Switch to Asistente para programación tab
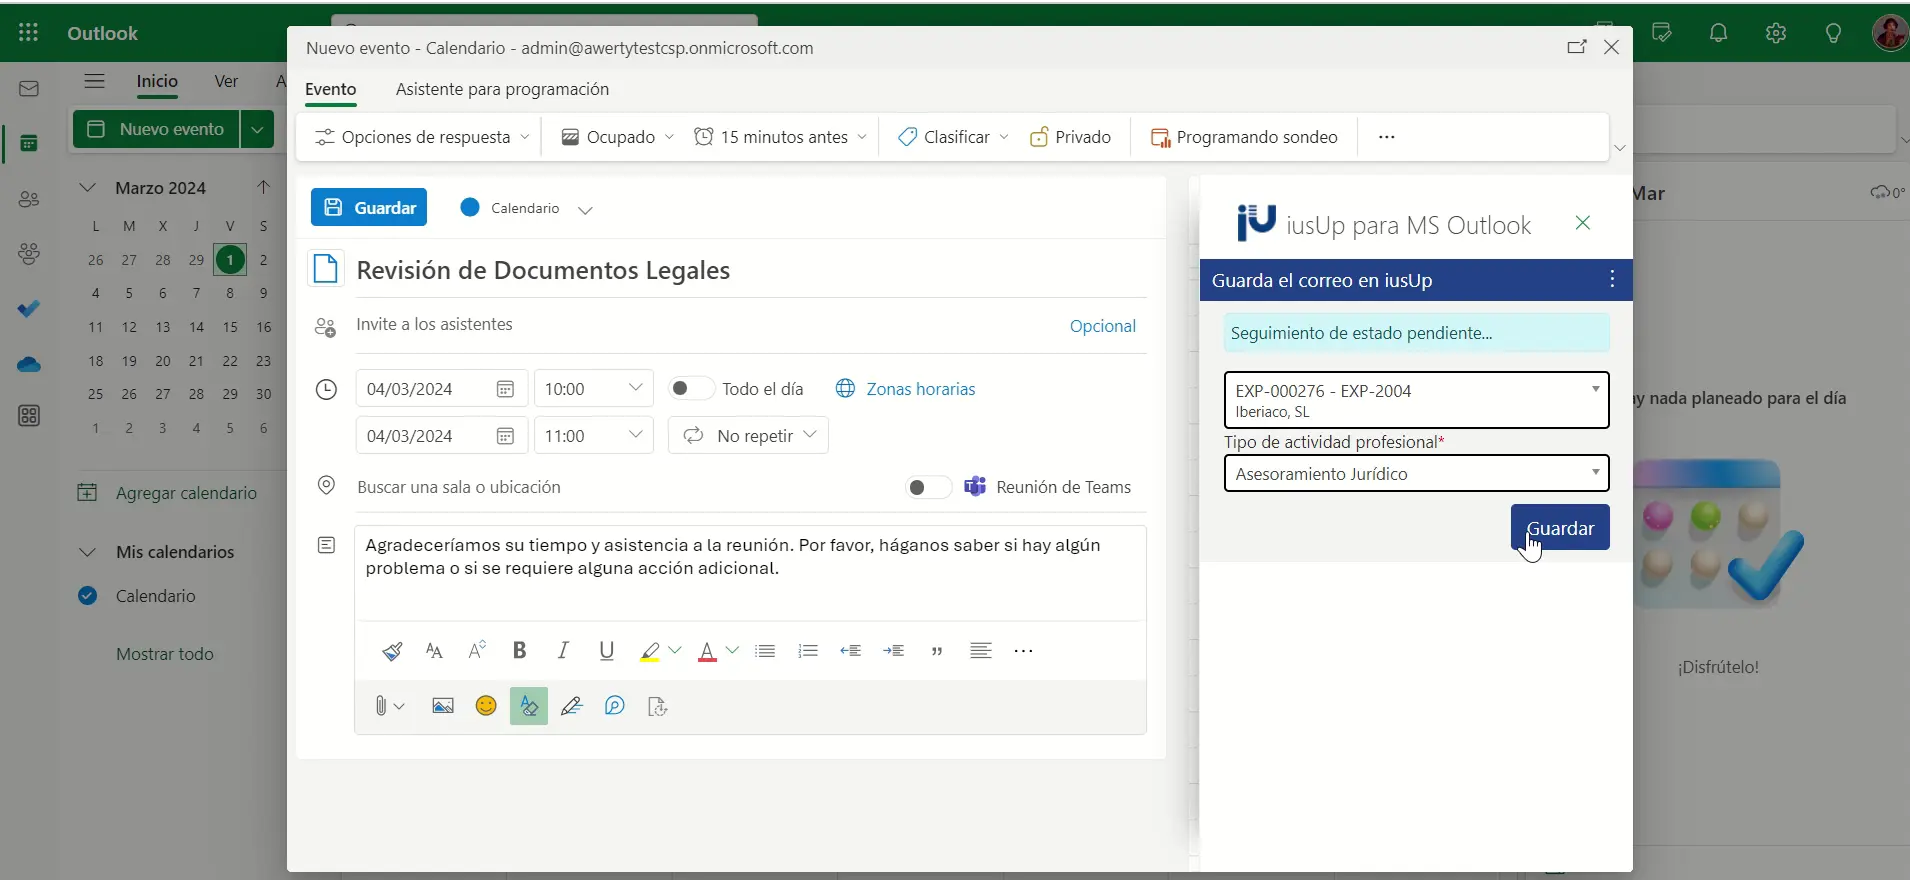Screen dimensions: 1910x880 click(x=502, y=89)
